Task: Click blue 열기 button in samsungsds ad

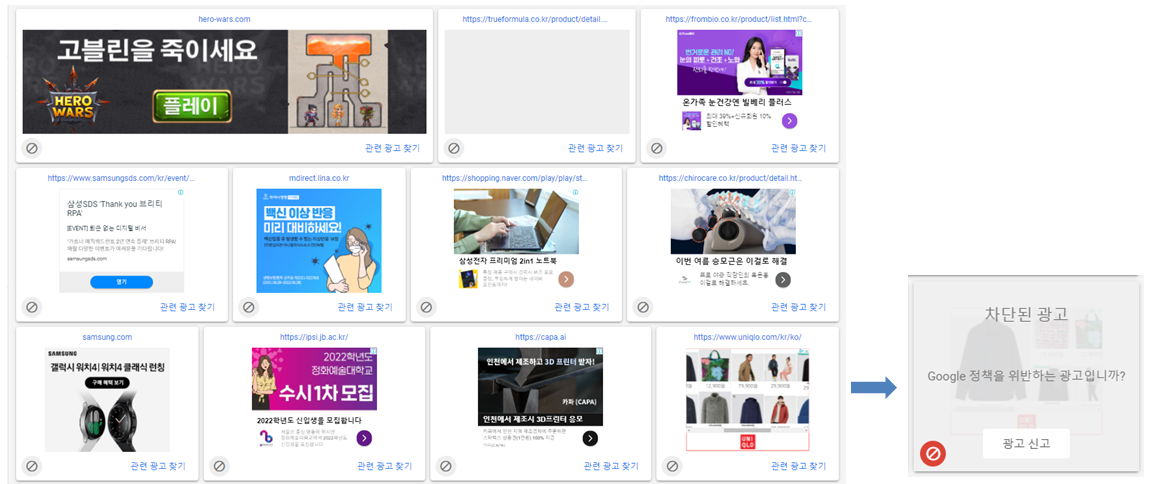Action: click(121, 282)
